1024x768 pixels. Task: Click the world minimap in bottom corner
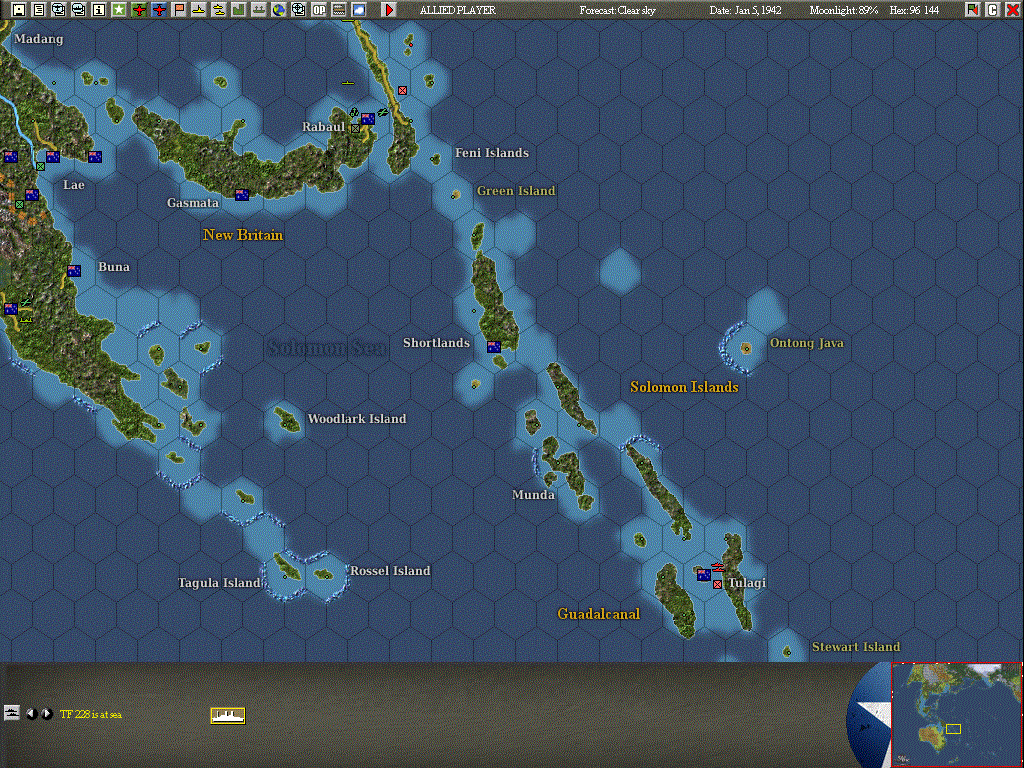tap(957, 714)
